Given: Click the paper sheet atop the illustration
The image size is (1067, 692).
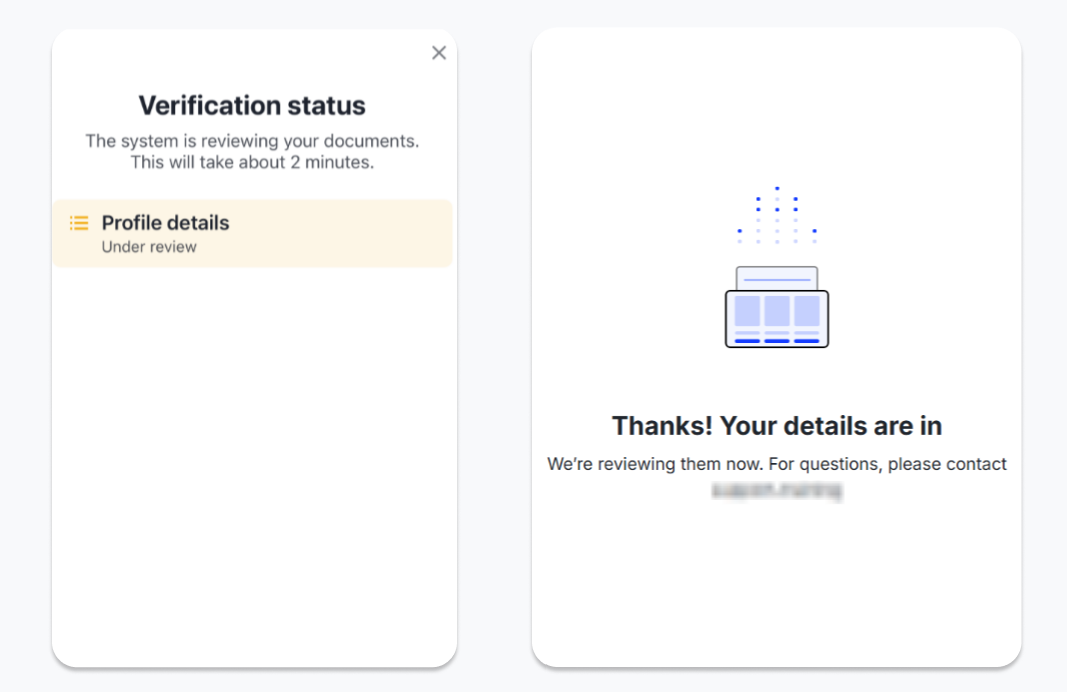Looking at the screenshot, I should (777, 277).
